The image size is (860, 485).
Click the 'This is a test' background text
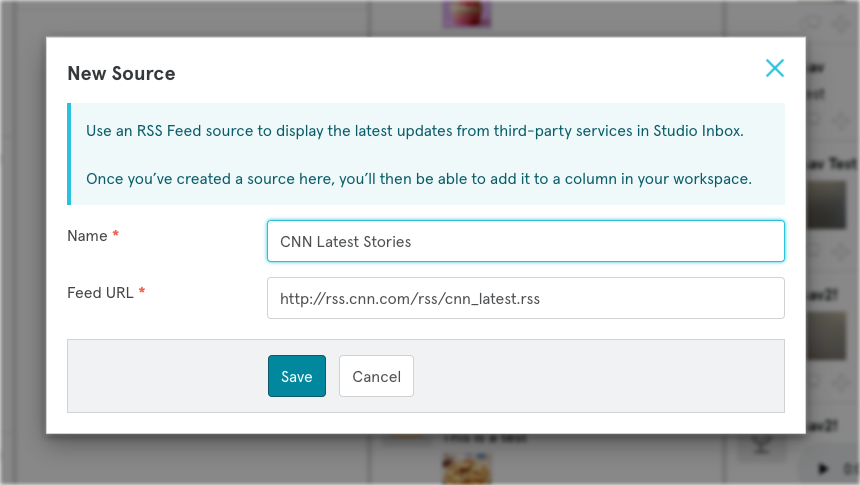click(x=485, y=438)
